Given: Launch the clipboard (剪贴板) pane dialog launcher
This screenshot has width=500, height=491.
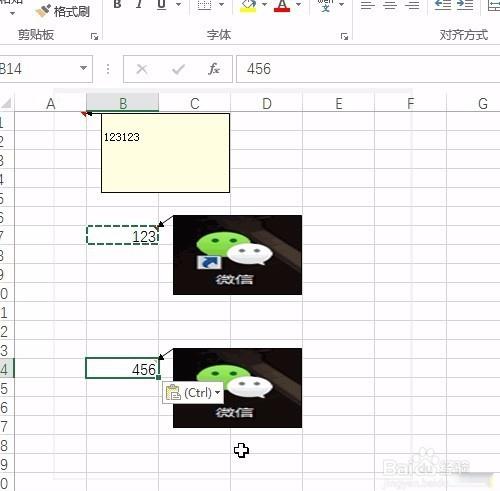Looking at the screenshot, I should (x=94, y=36).
